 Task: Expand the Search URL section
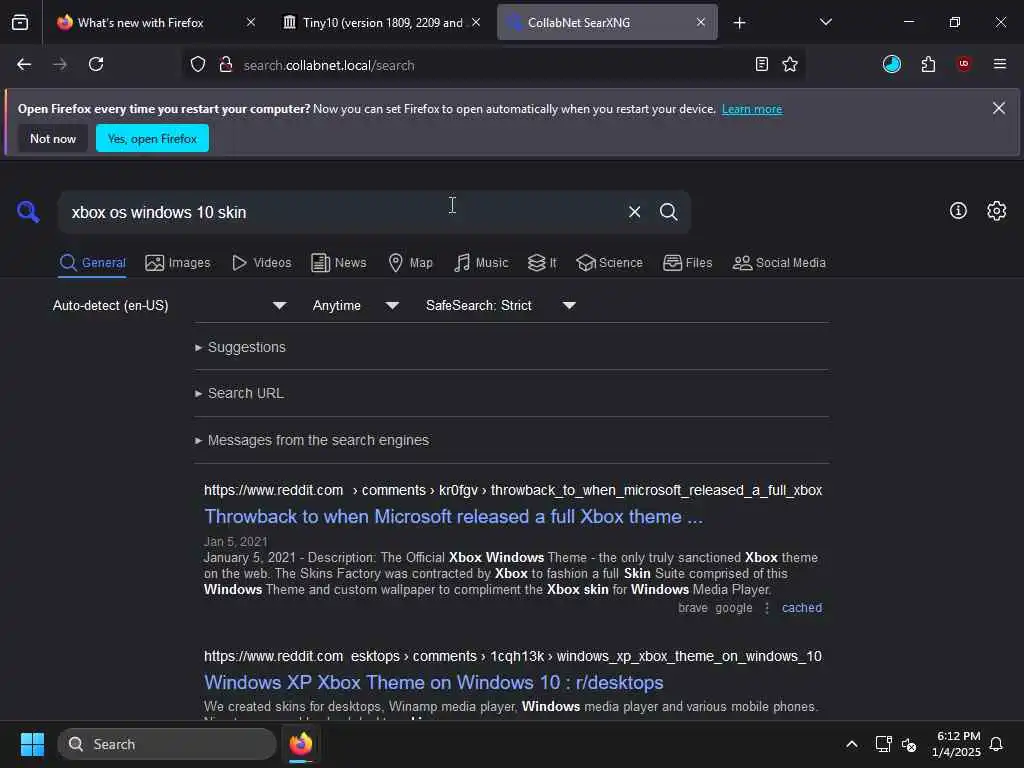[239, 393]
